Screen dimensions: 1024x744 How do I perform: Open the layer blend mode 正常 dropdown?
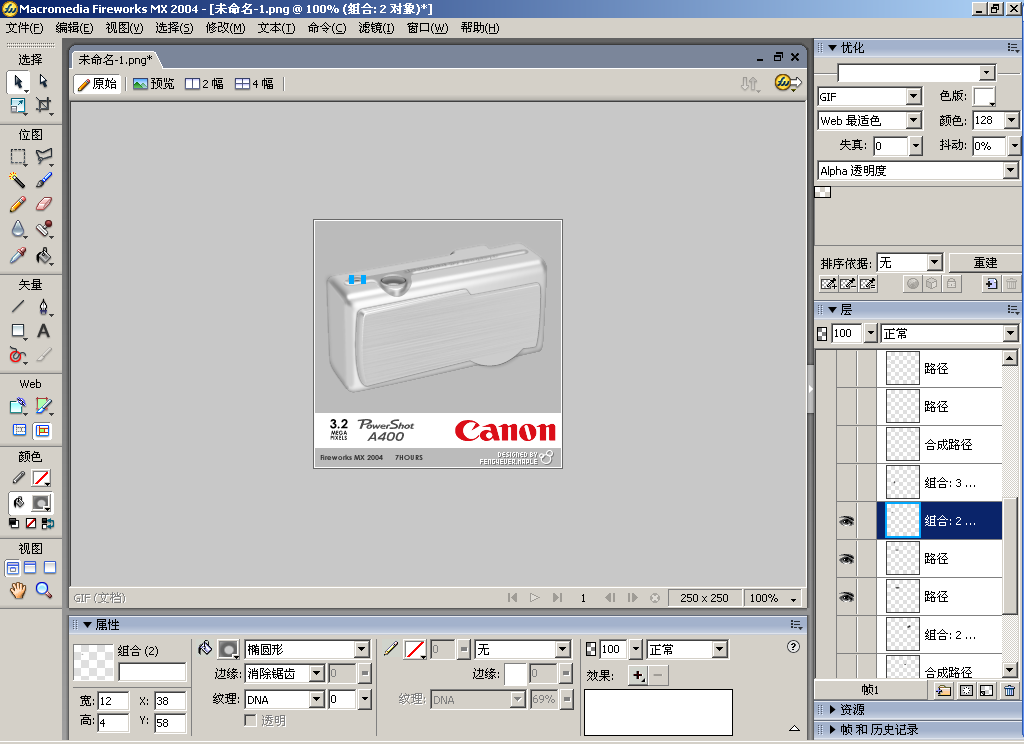tap(1010, 334)
